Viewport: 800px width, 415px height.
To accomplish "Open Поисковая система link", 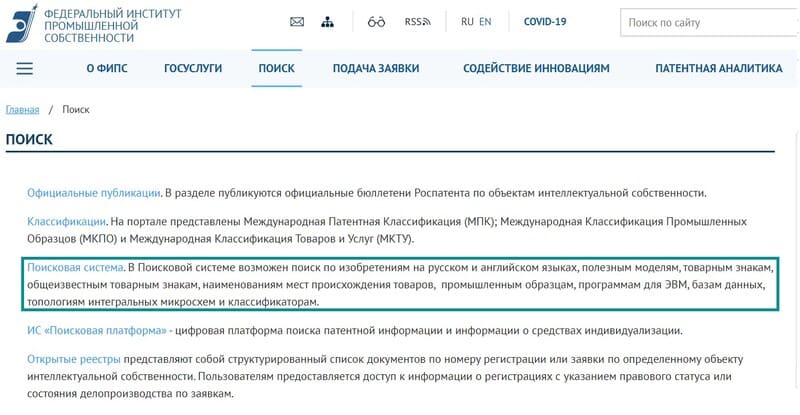I will [75, 267].
